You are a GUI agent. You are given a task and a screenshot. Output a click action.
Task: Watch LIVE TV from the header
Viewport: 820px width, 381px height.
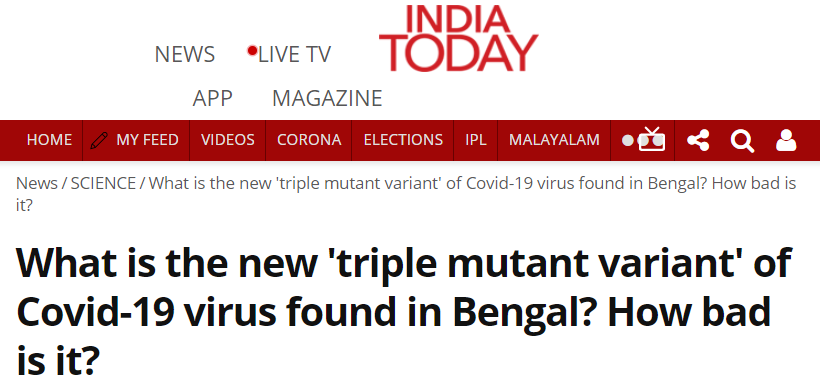coord(294,54)
